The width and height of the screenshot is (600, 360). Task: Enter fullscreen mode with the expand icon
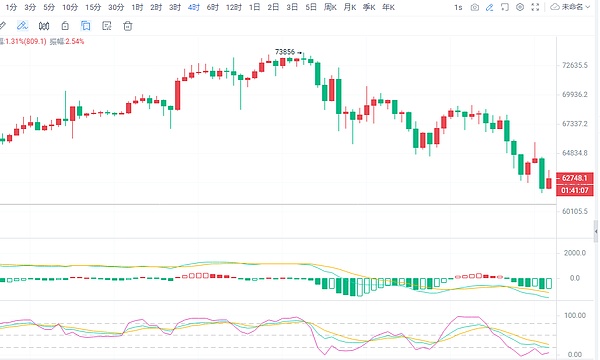pos(535,7)
